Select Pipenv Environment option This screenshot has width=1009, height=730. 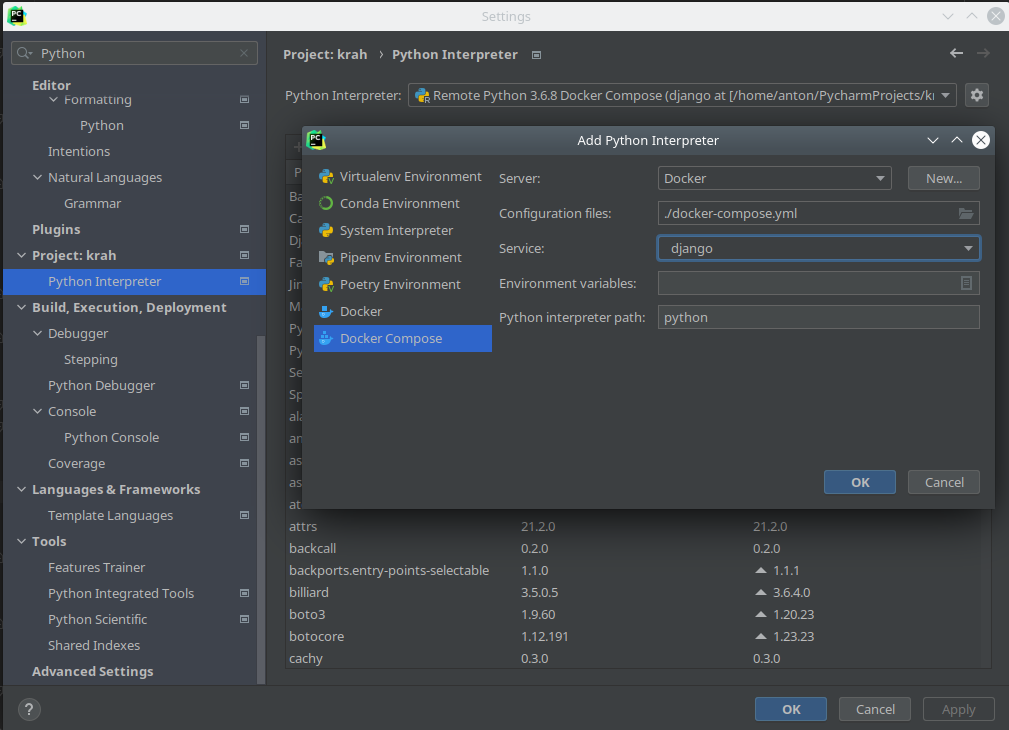pyautogui.click(x=403, y=257)
